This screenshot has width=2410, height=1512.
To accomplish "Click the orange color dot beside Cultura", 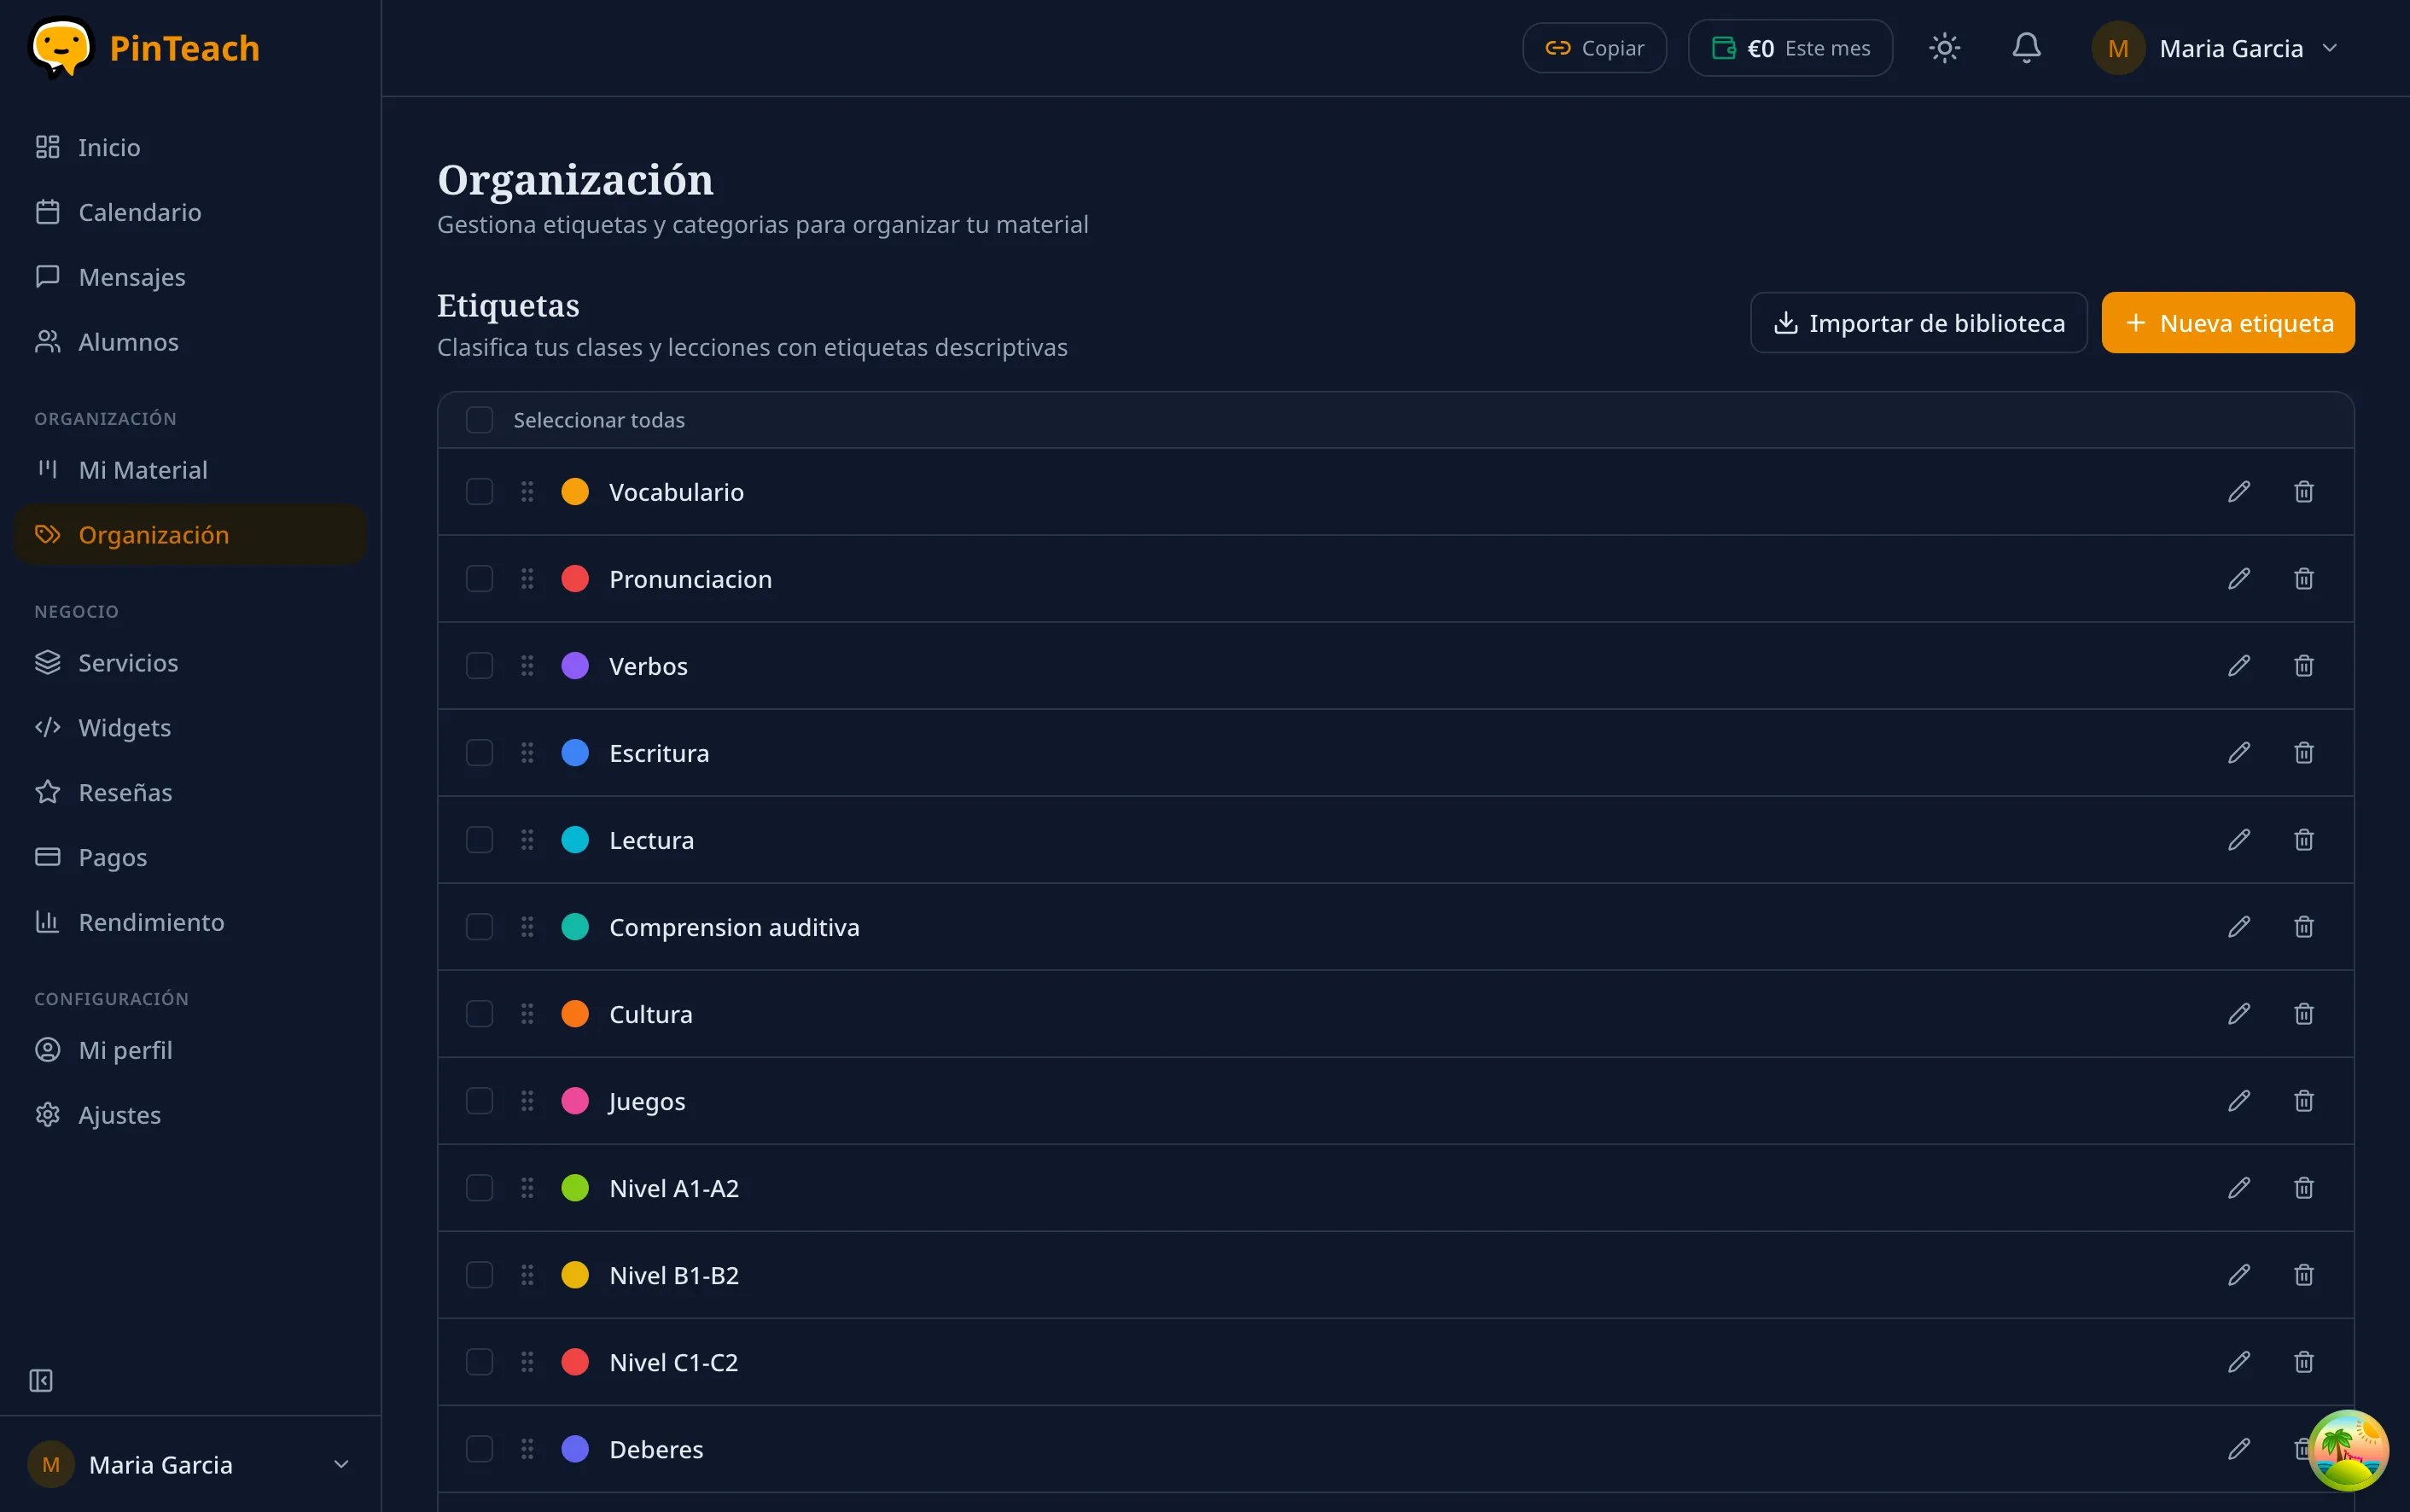I will pyautogui.click(x=575, y=1013).
